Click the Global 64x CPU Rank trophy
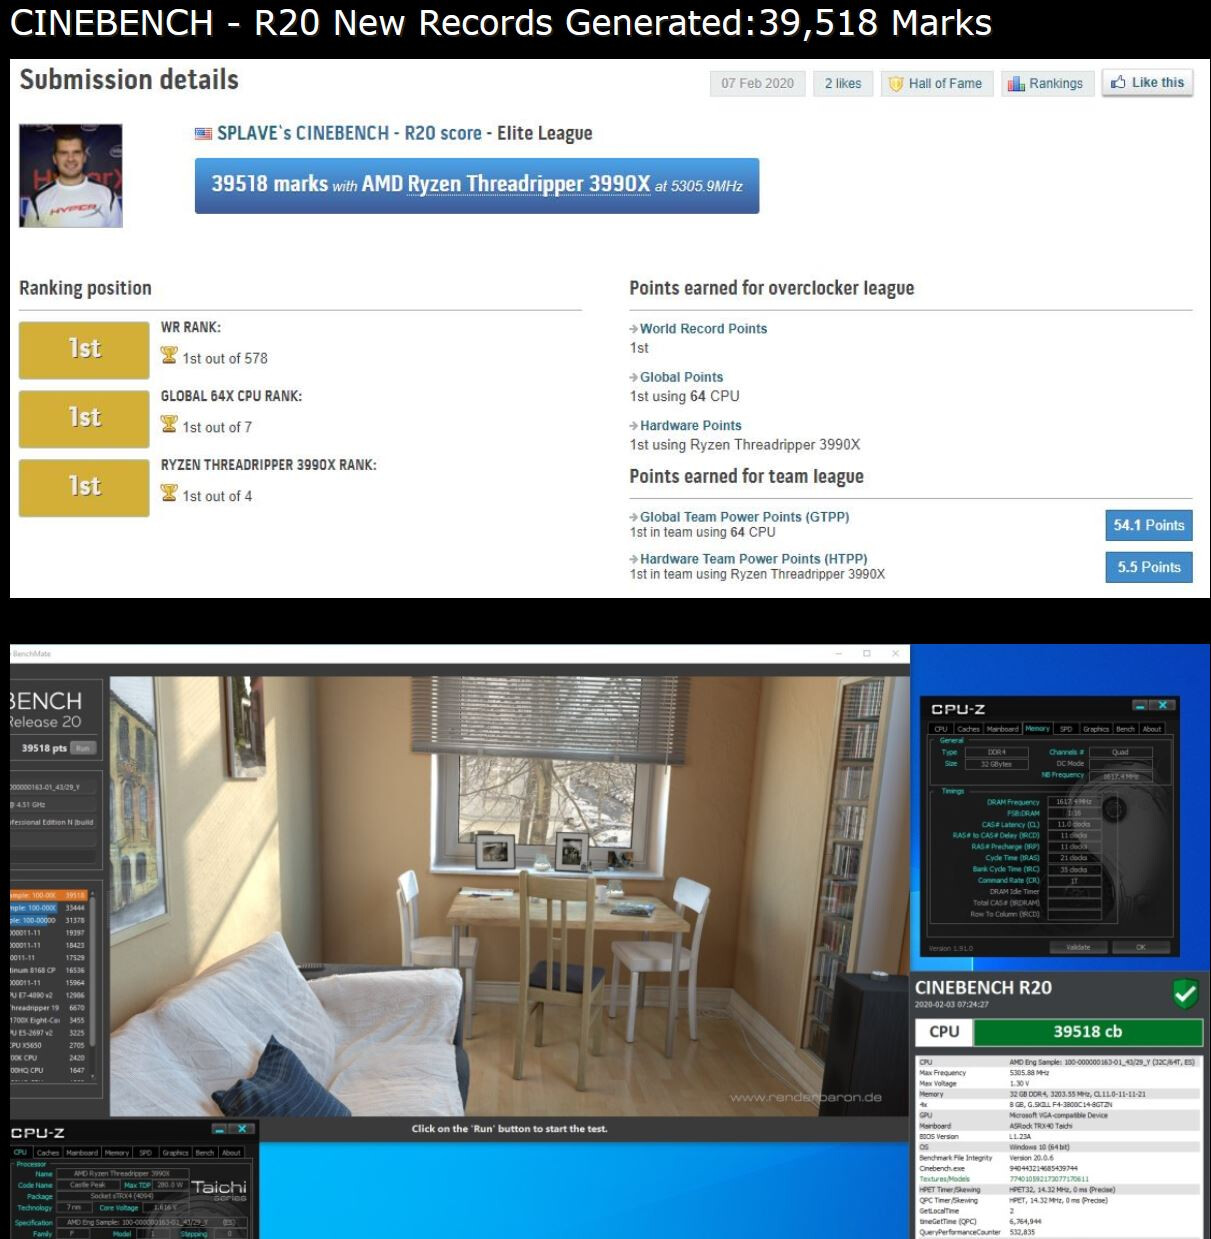The image size is (1211, 1239). click(169, 425)
